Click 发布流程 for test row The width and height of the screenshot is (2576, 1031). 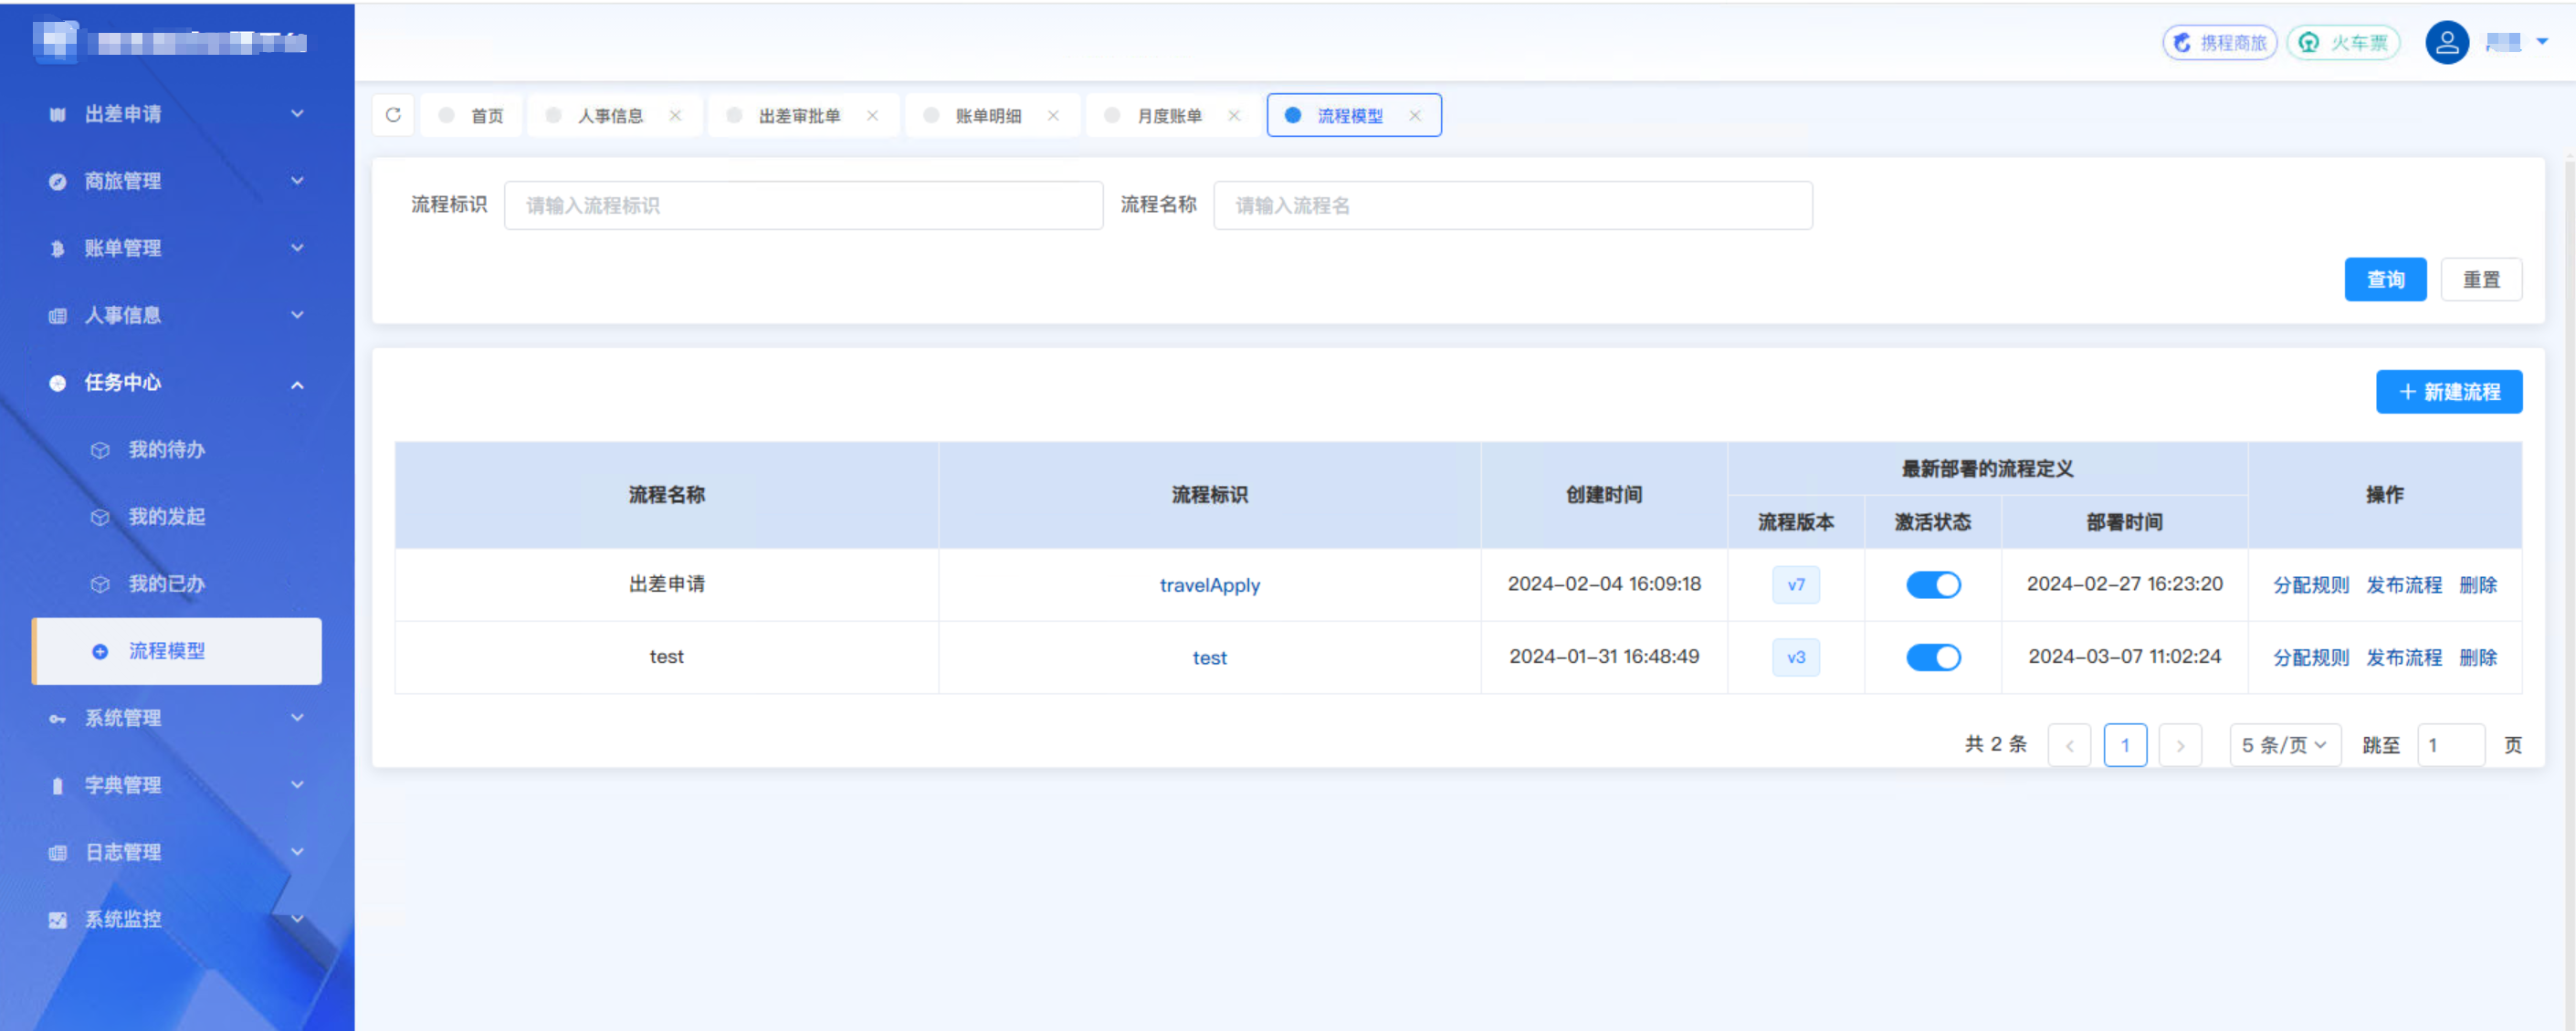[2404, 658]
